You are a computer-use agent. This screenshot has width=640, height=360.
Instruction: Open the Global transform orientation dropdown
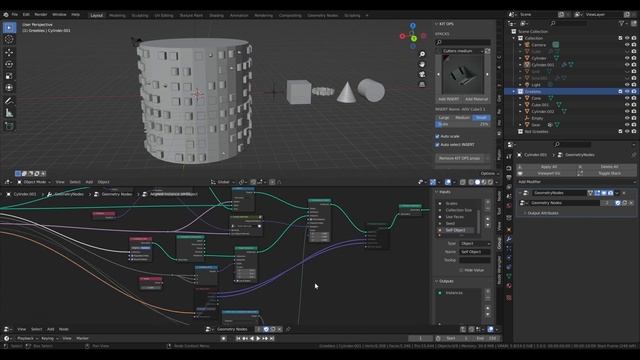click(x=223, y=182)
